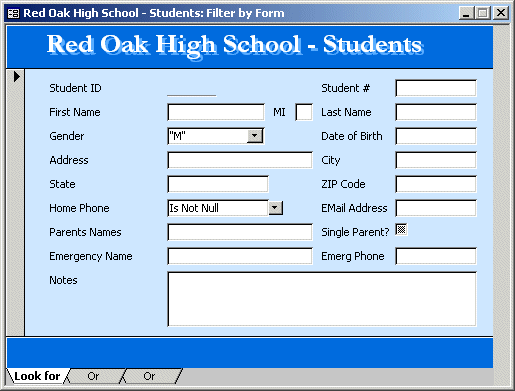Click the MI initial box
Viewport: 515px width, 391px height.
304,112
